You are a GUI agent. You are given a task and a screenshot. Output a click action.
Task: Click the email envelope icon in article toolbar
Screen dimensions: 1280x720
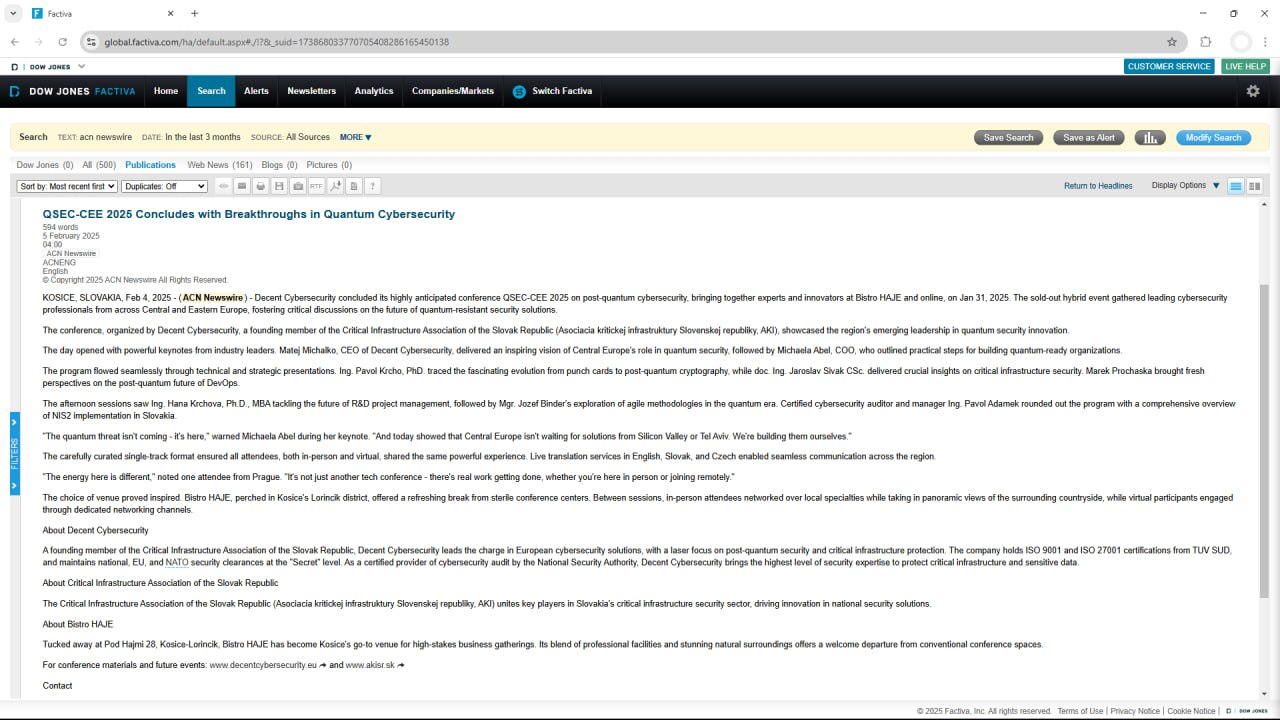click(242, 186)
